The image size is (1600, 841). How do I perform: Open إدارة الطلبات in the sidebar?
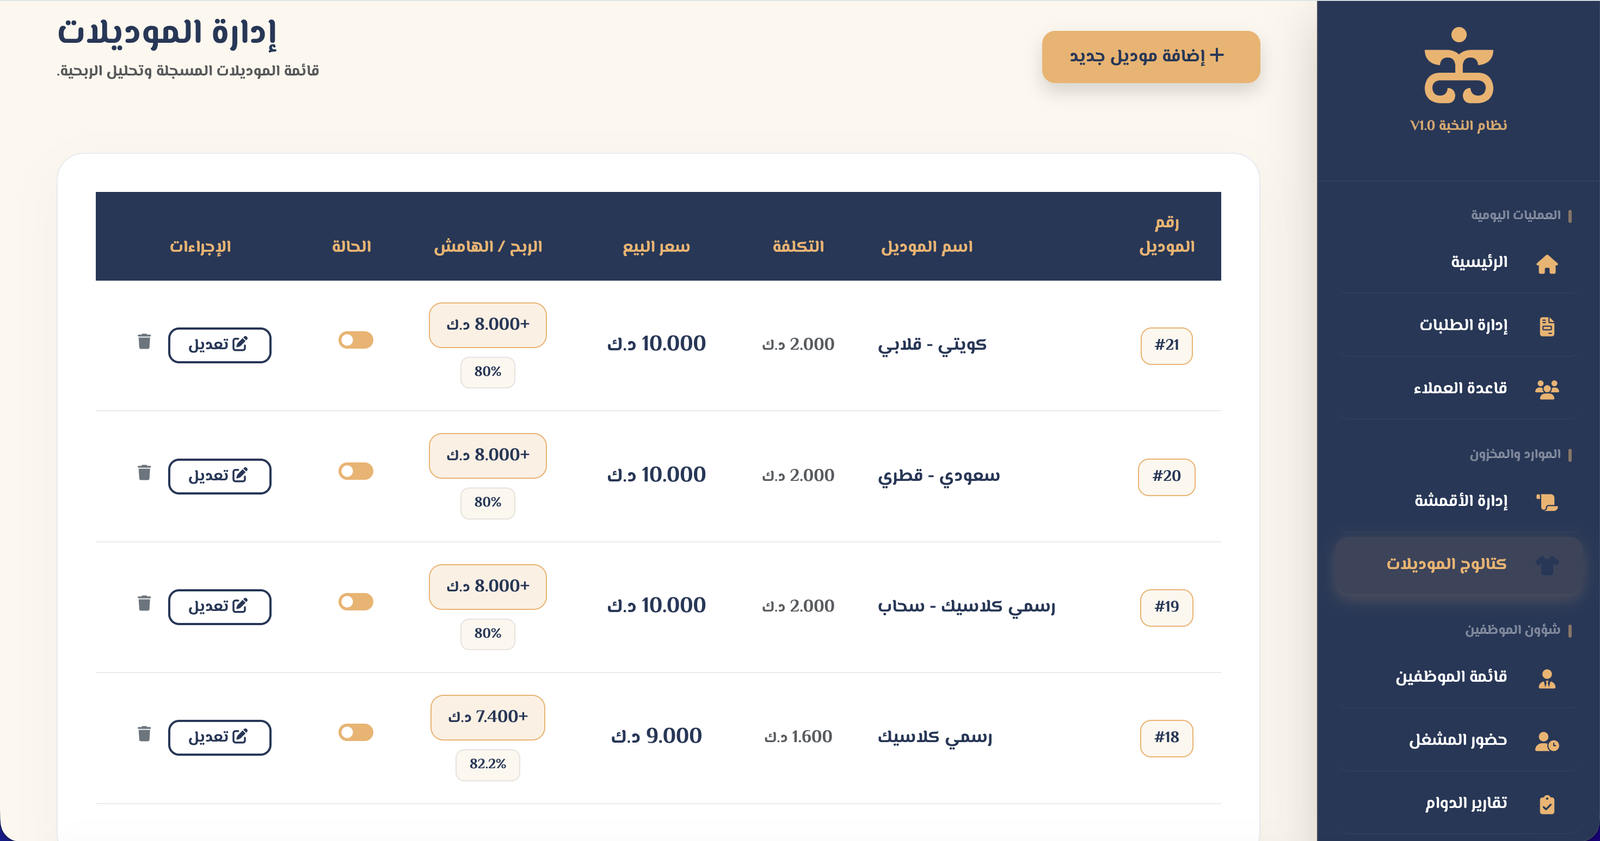pyautogui.click(x=1463, y=325)
